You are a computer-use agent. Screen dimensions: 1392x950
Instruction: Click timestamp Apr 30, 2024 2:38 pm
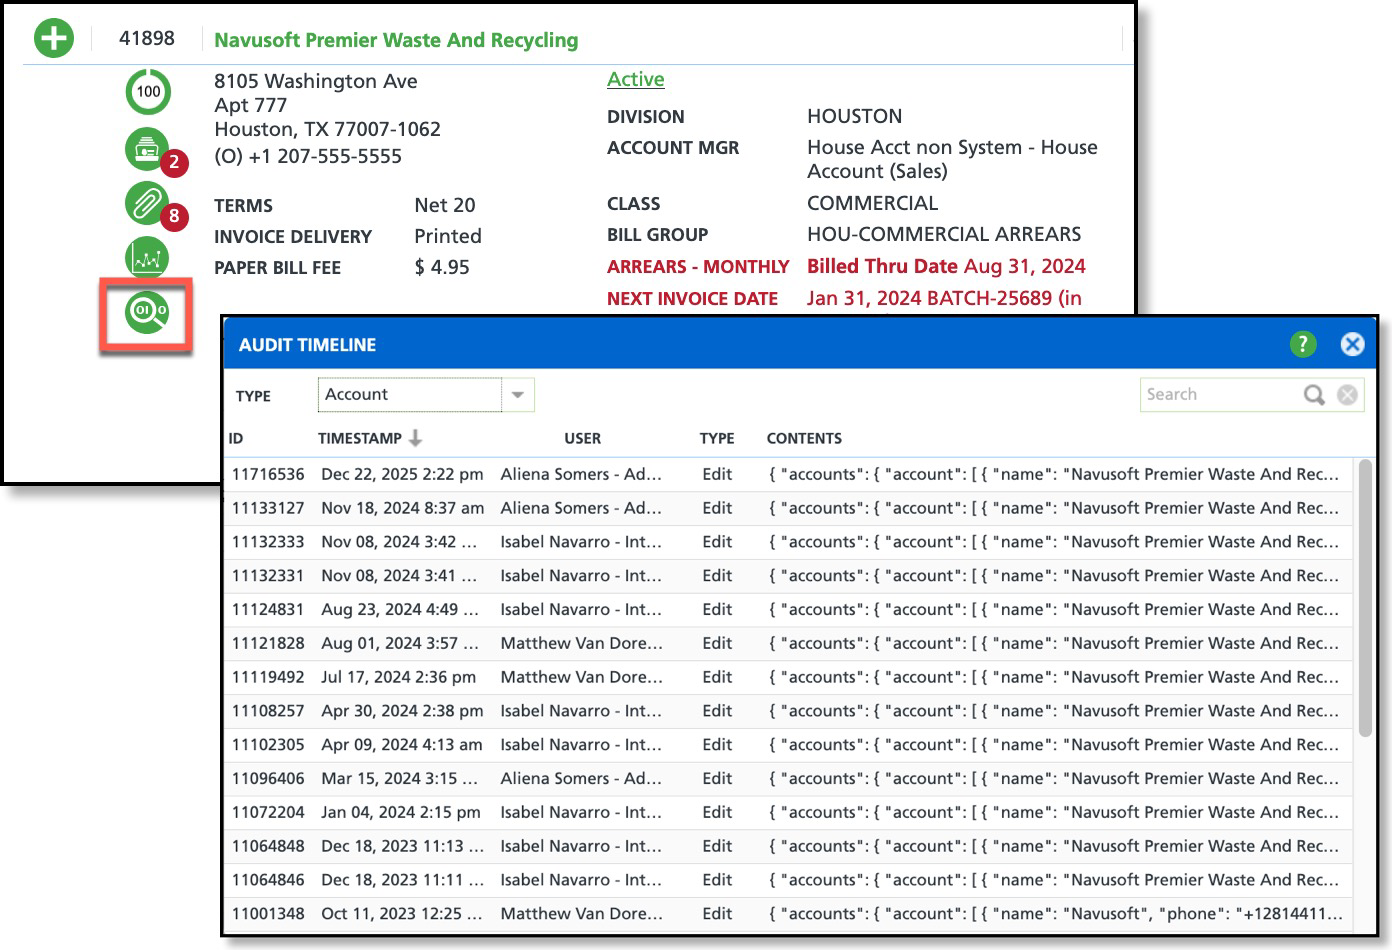click(402, 711)
